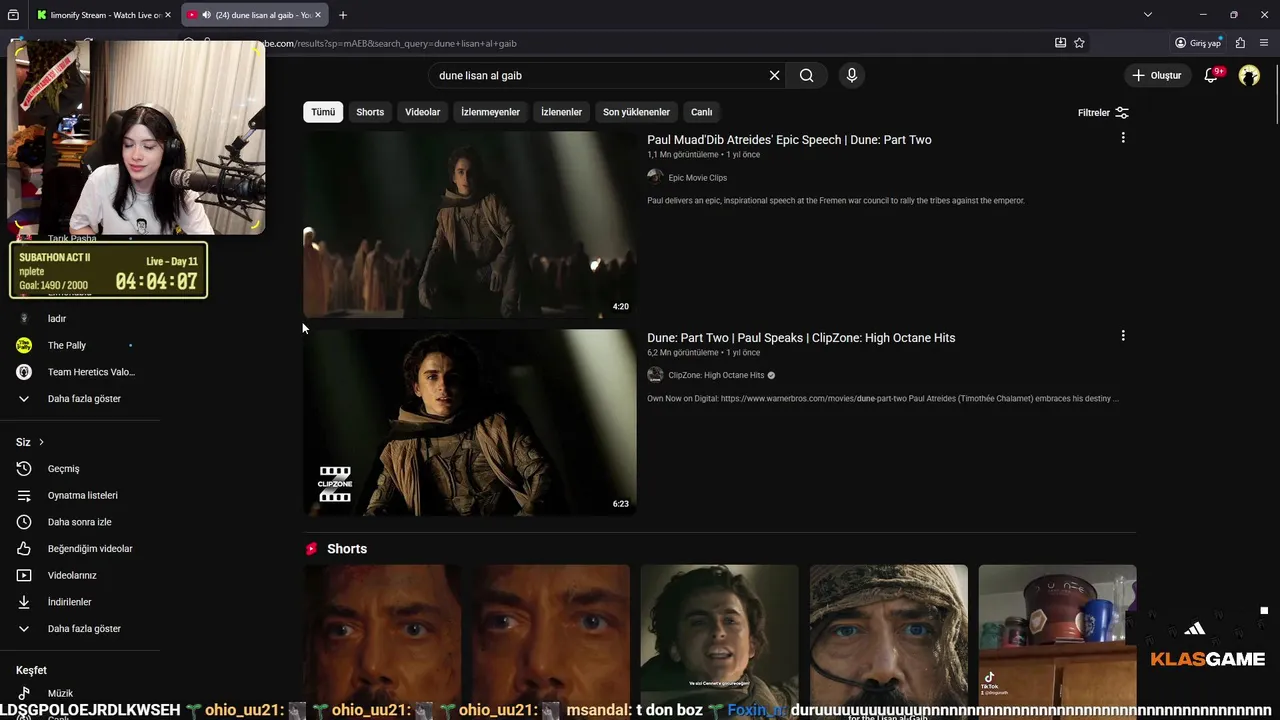Open the Short with the hooded blue-eyed man

[x=888, y=640]
